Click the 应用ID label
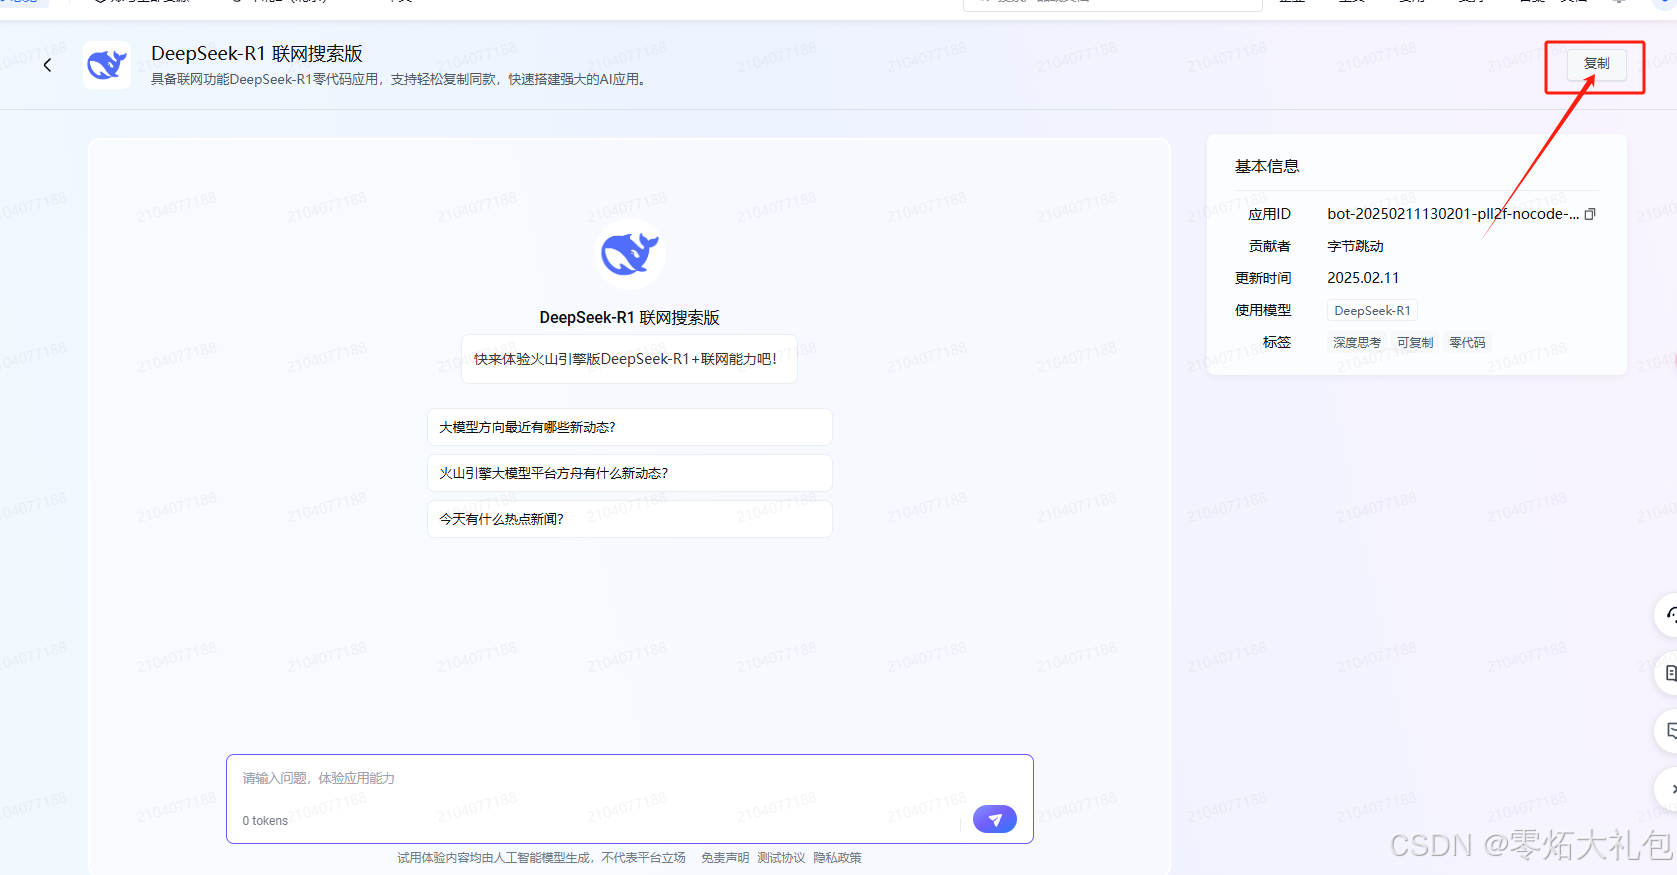1677x875 pixels. [1269, 214]
